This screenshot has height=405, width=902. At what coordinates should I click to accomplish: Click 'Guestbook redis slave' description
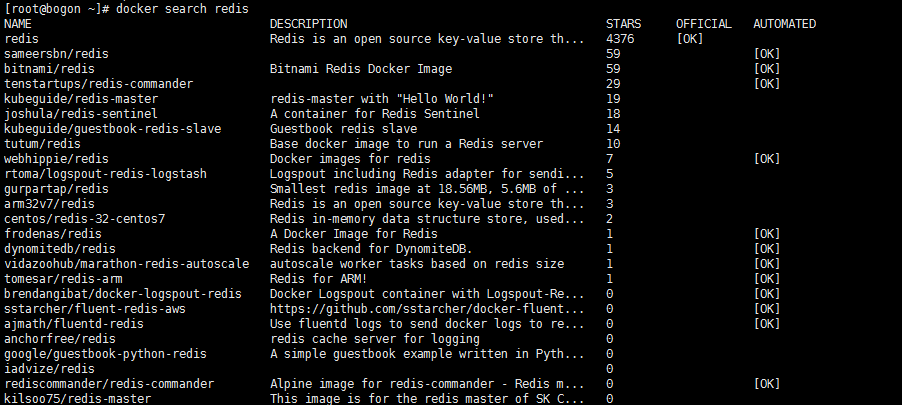point(343,128)
